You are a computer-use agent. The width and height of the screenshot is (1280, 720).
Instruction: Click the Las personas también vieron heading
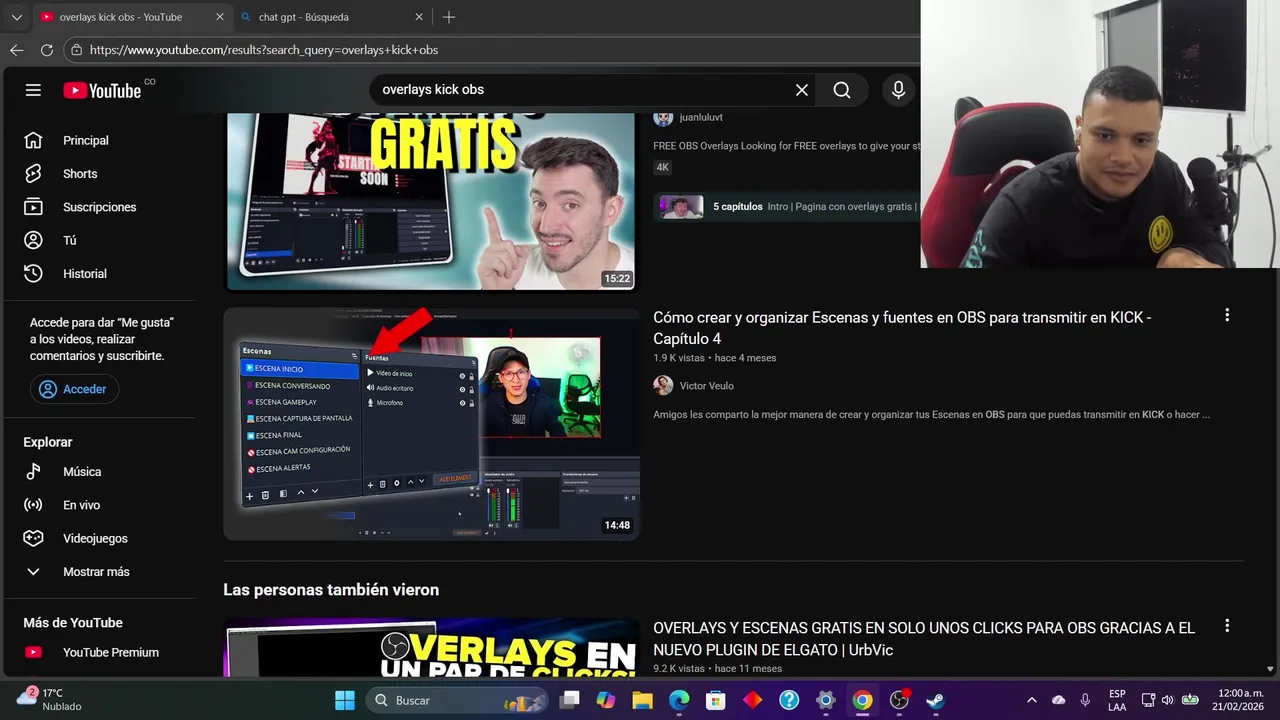click(331, 590)
